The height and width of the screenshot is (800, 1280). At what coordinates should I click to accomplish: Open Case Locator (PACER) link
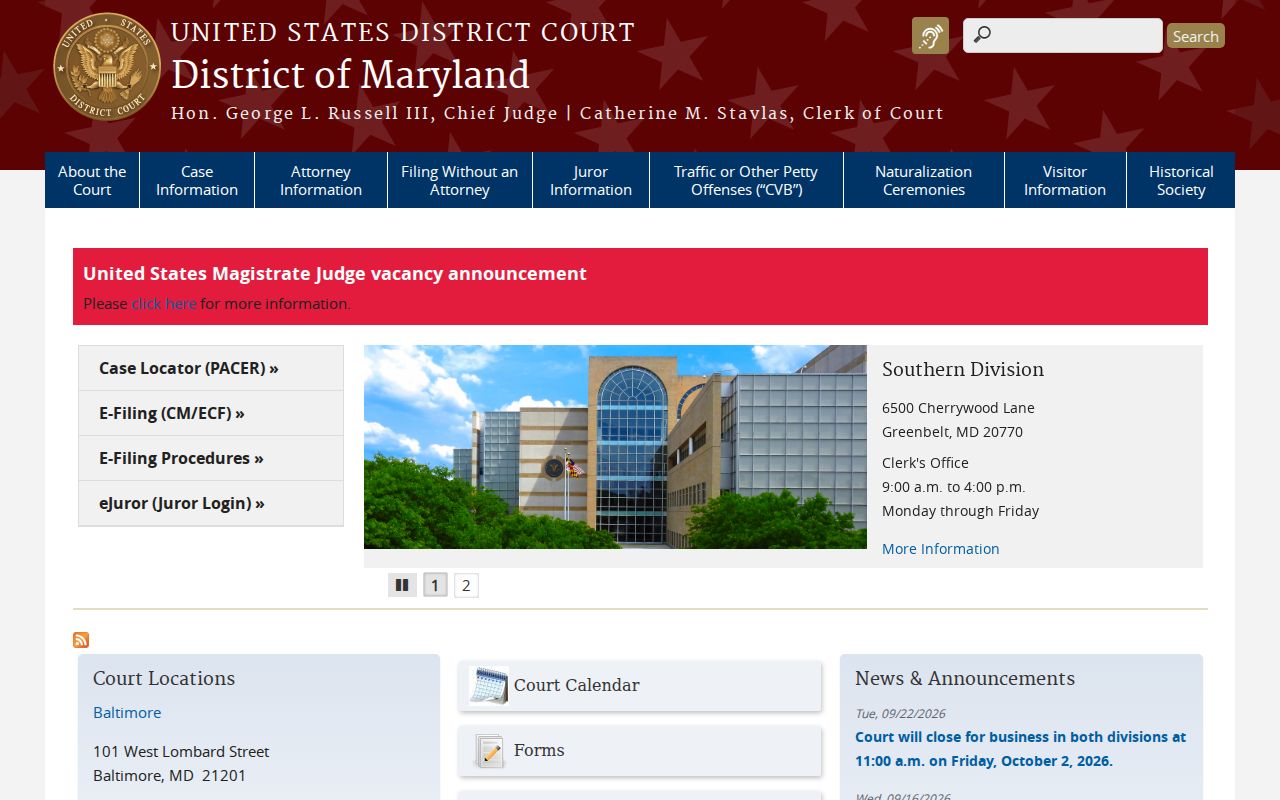(211, 368)
